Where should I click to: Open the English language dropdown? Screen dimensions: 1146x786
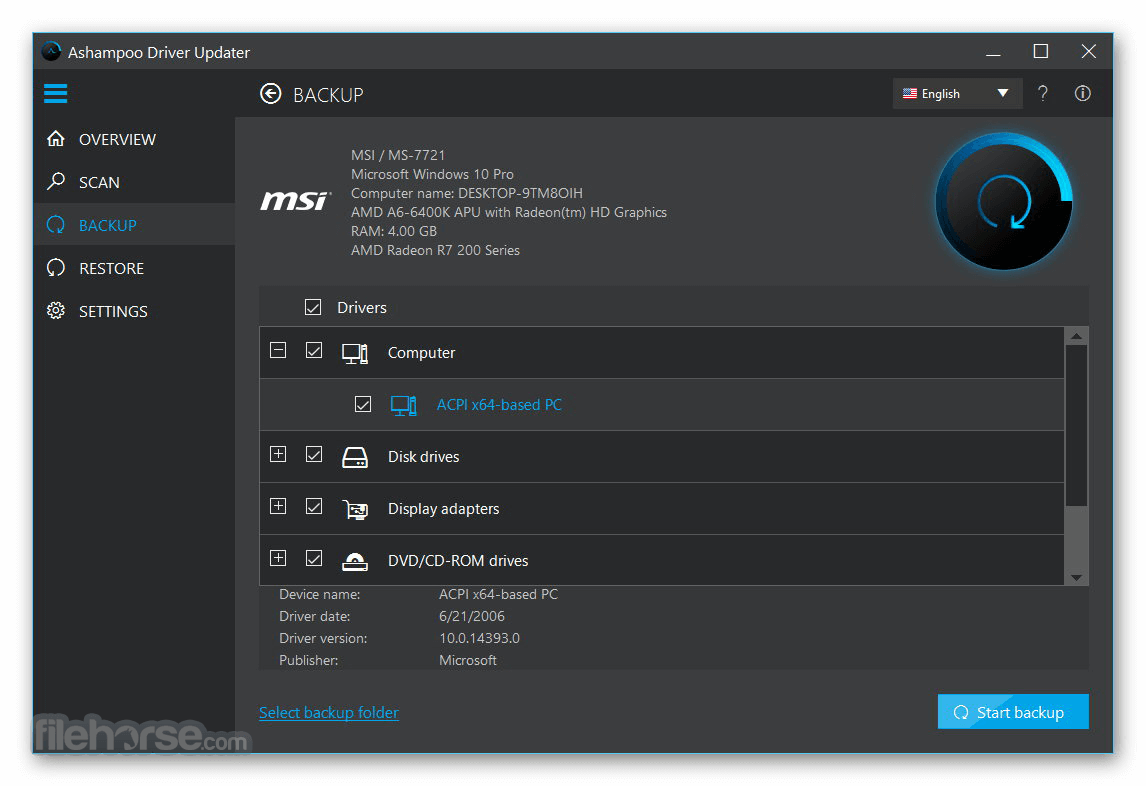coord(957,94)
